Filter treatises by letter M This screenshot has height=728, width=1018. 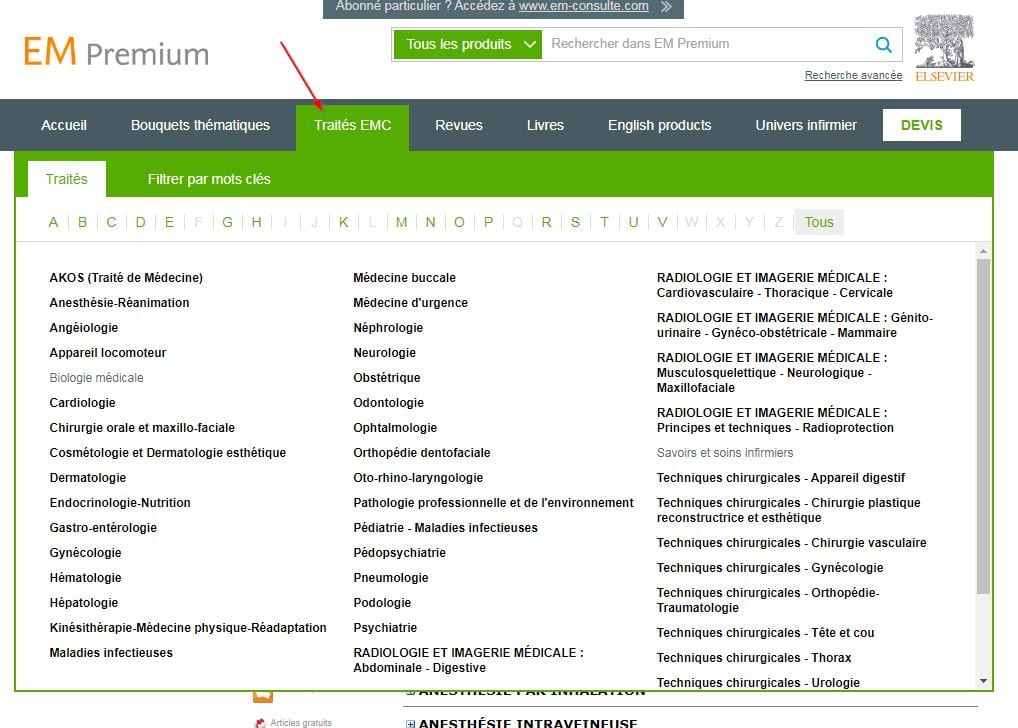[401, 222]
